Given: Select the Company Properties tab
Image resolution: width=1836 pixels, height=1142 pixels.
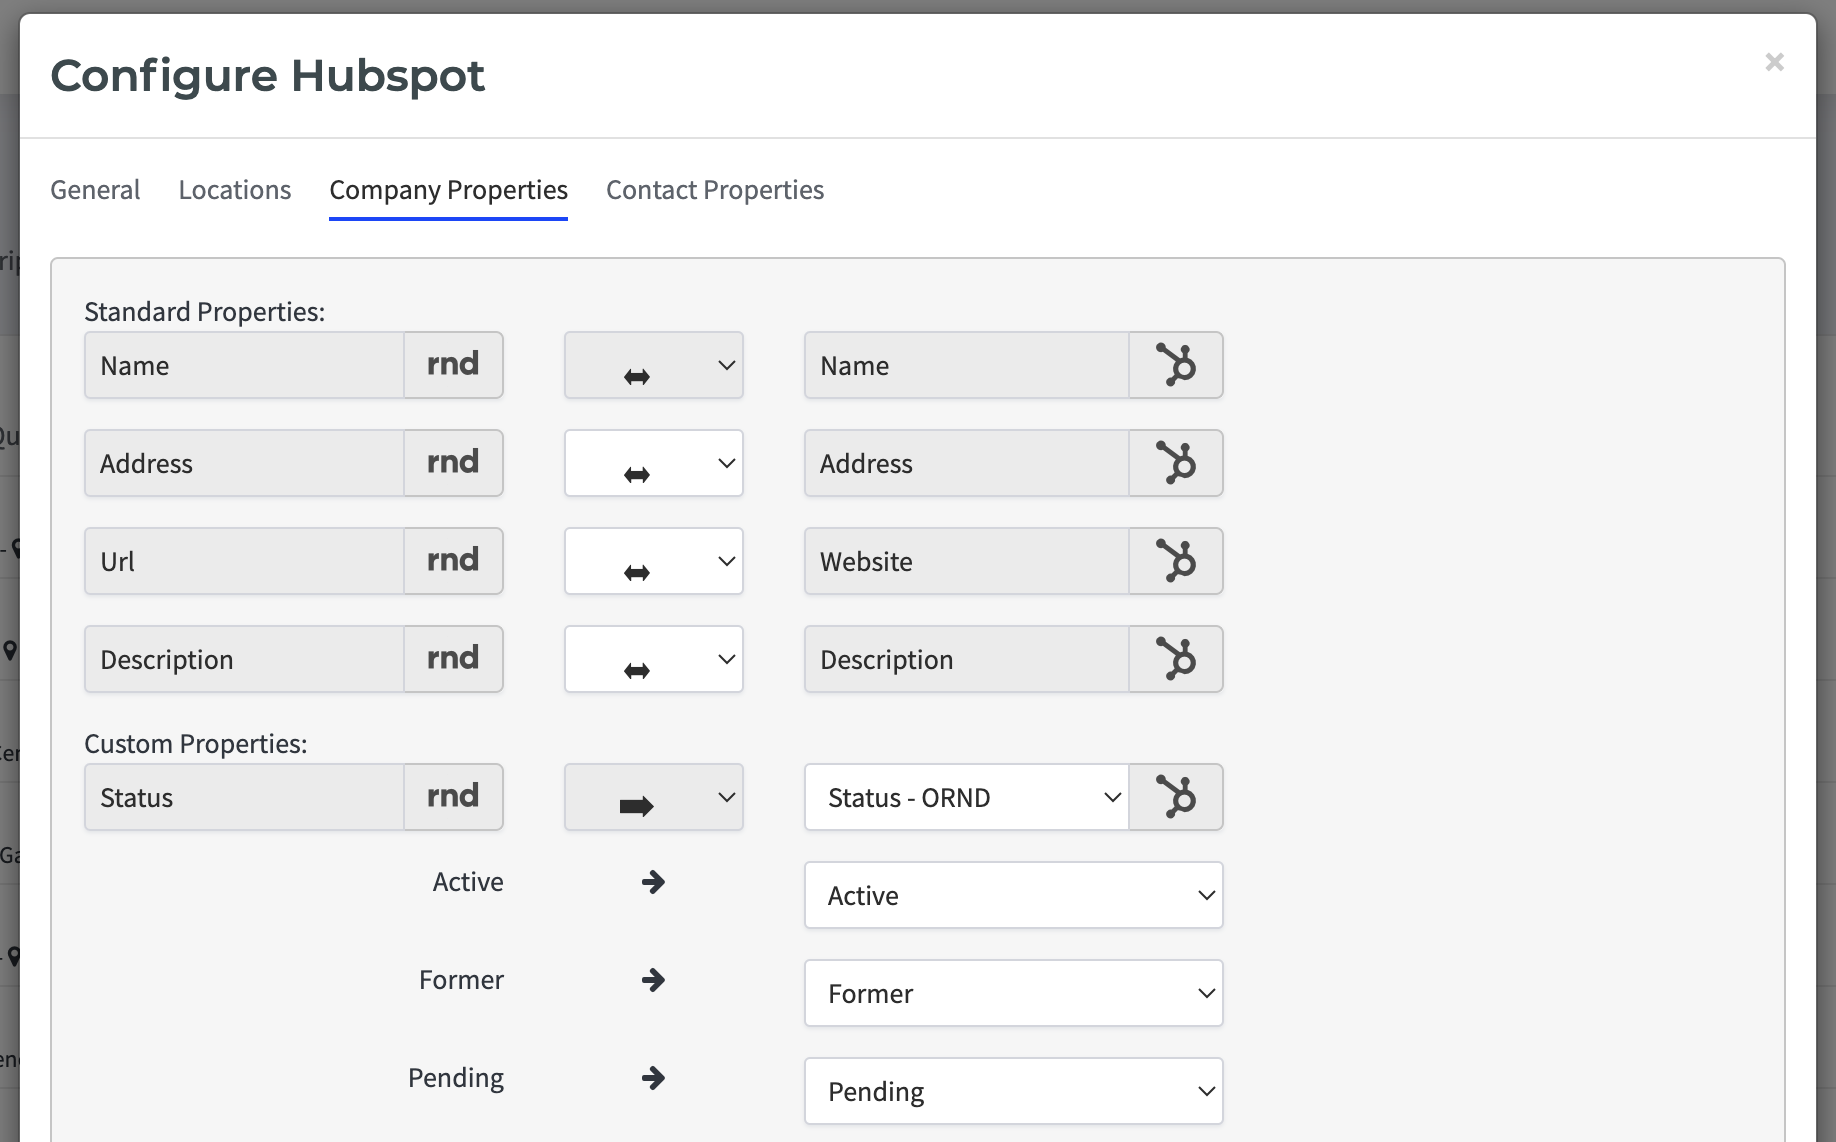Looking at the screenshot, I should click(449, 190).
